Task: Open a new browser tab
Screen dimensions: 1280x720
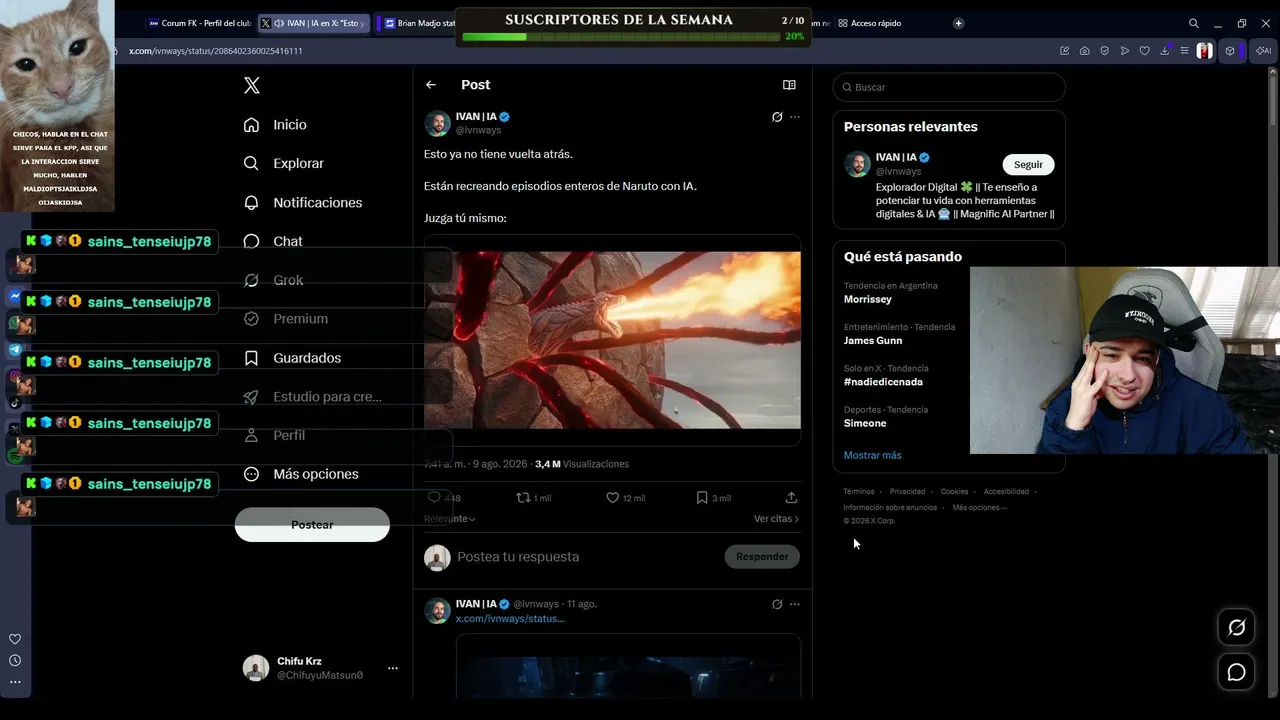Action: pos(958,23)
